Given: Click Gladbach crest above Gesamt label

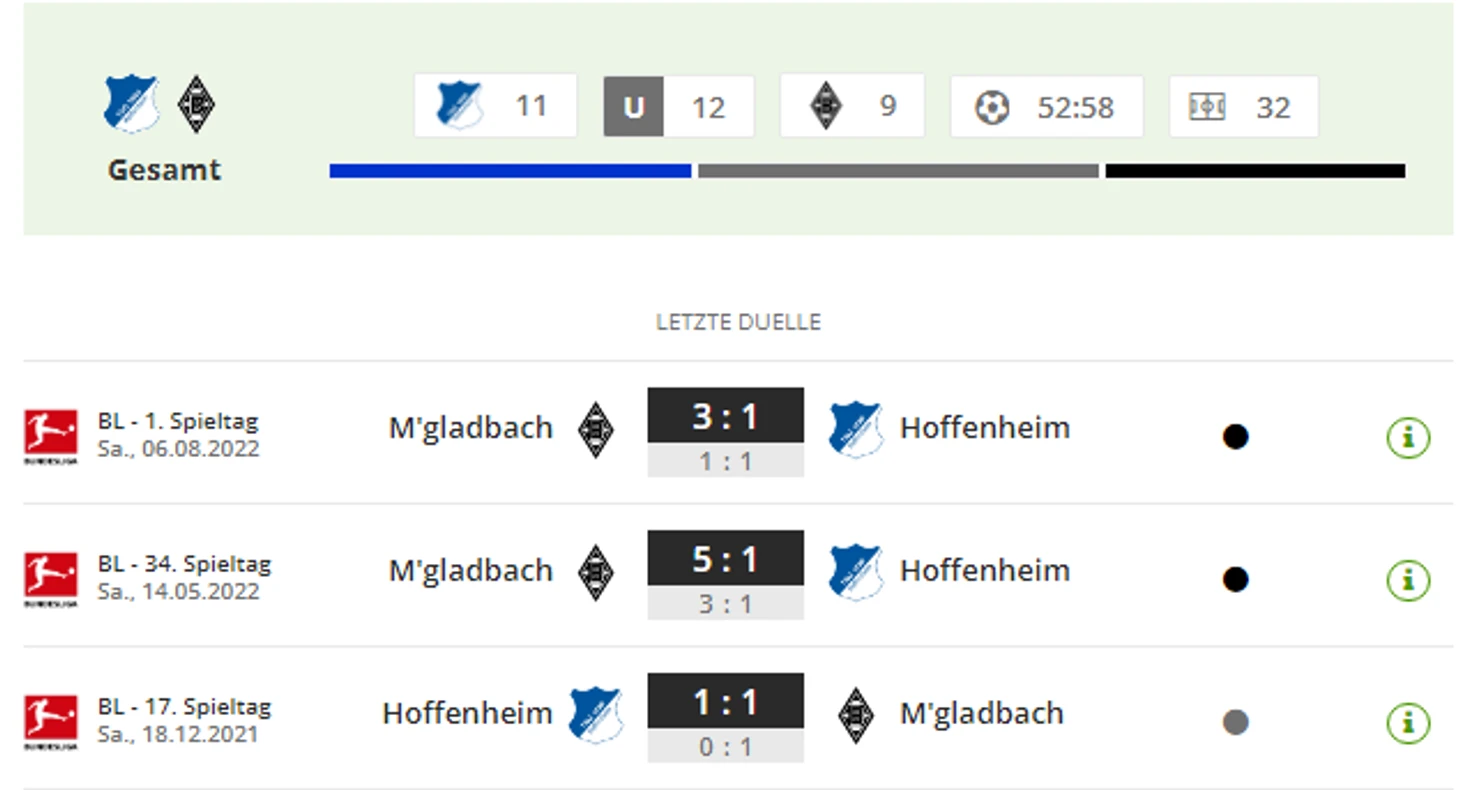Looking at the screenshot, I should point(197,105).
